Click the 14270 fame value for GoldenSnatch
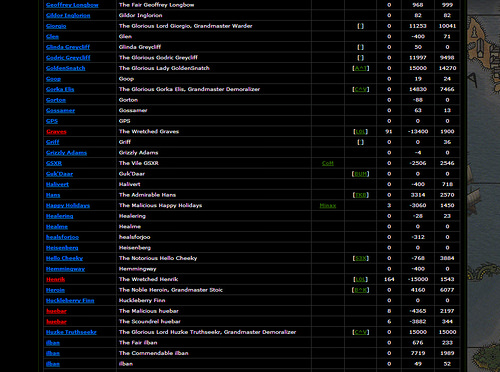Screen dimensions: 500x372 pyautogui.click(x=447, y=68)
